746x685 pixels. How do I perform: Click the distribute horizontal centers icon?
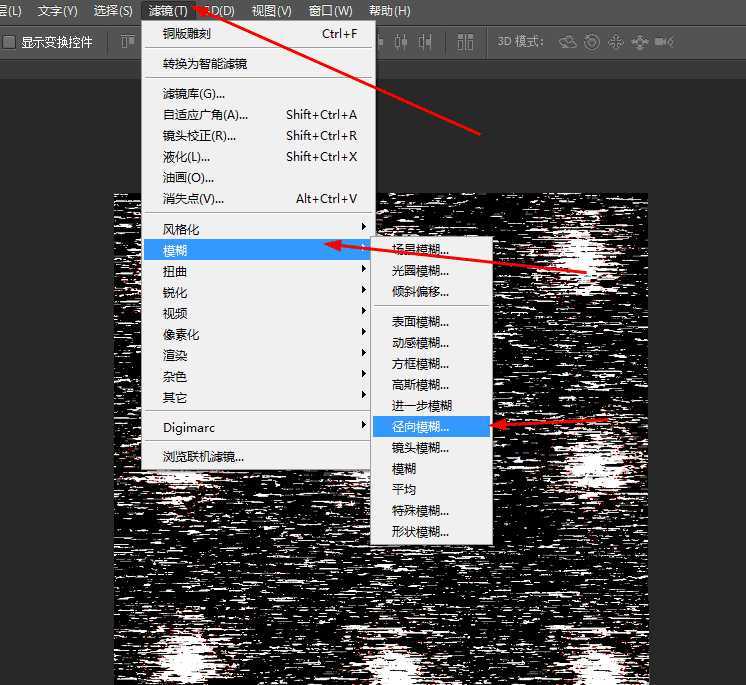402,42
